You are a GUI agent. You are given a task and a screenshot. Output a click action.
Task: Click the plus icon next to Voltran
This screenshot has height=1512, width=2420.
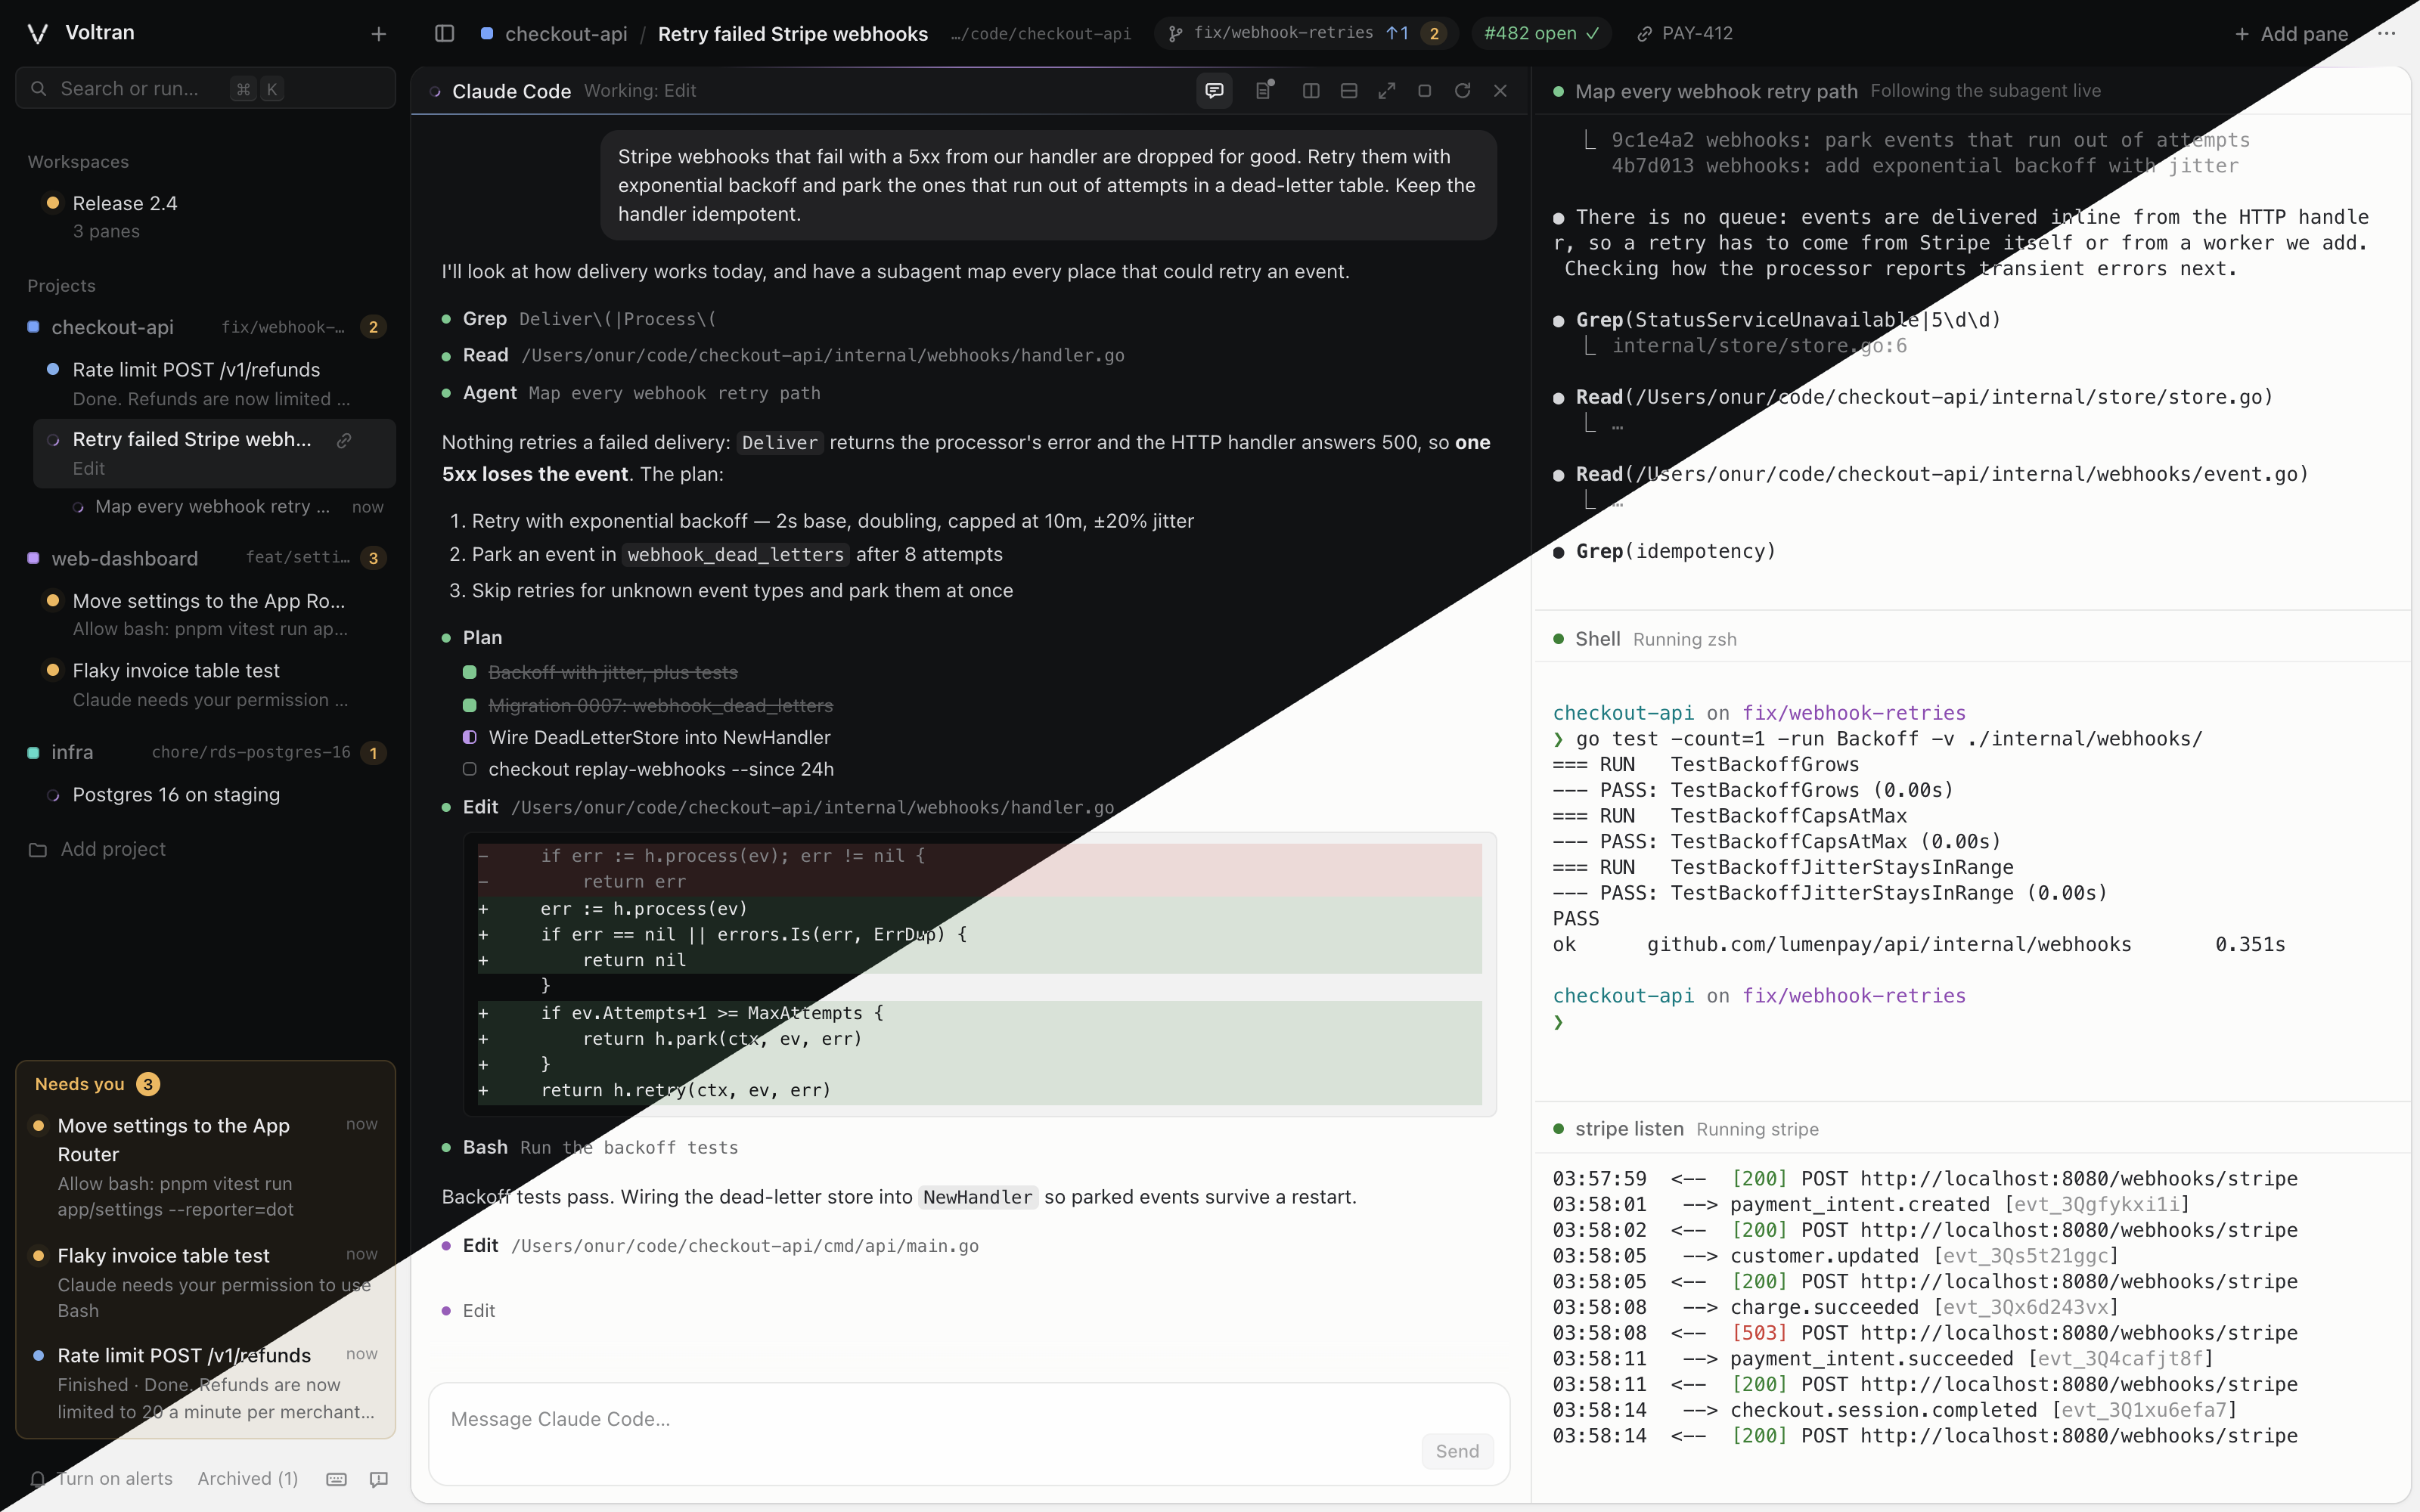(378, 34)
